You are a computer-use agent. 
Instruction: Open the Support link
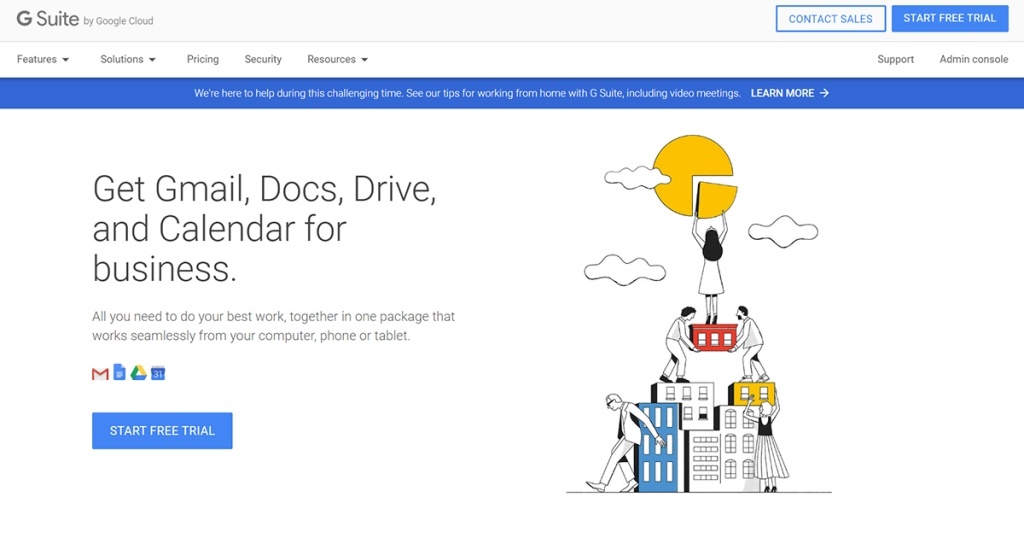click(x=895, y=59)
